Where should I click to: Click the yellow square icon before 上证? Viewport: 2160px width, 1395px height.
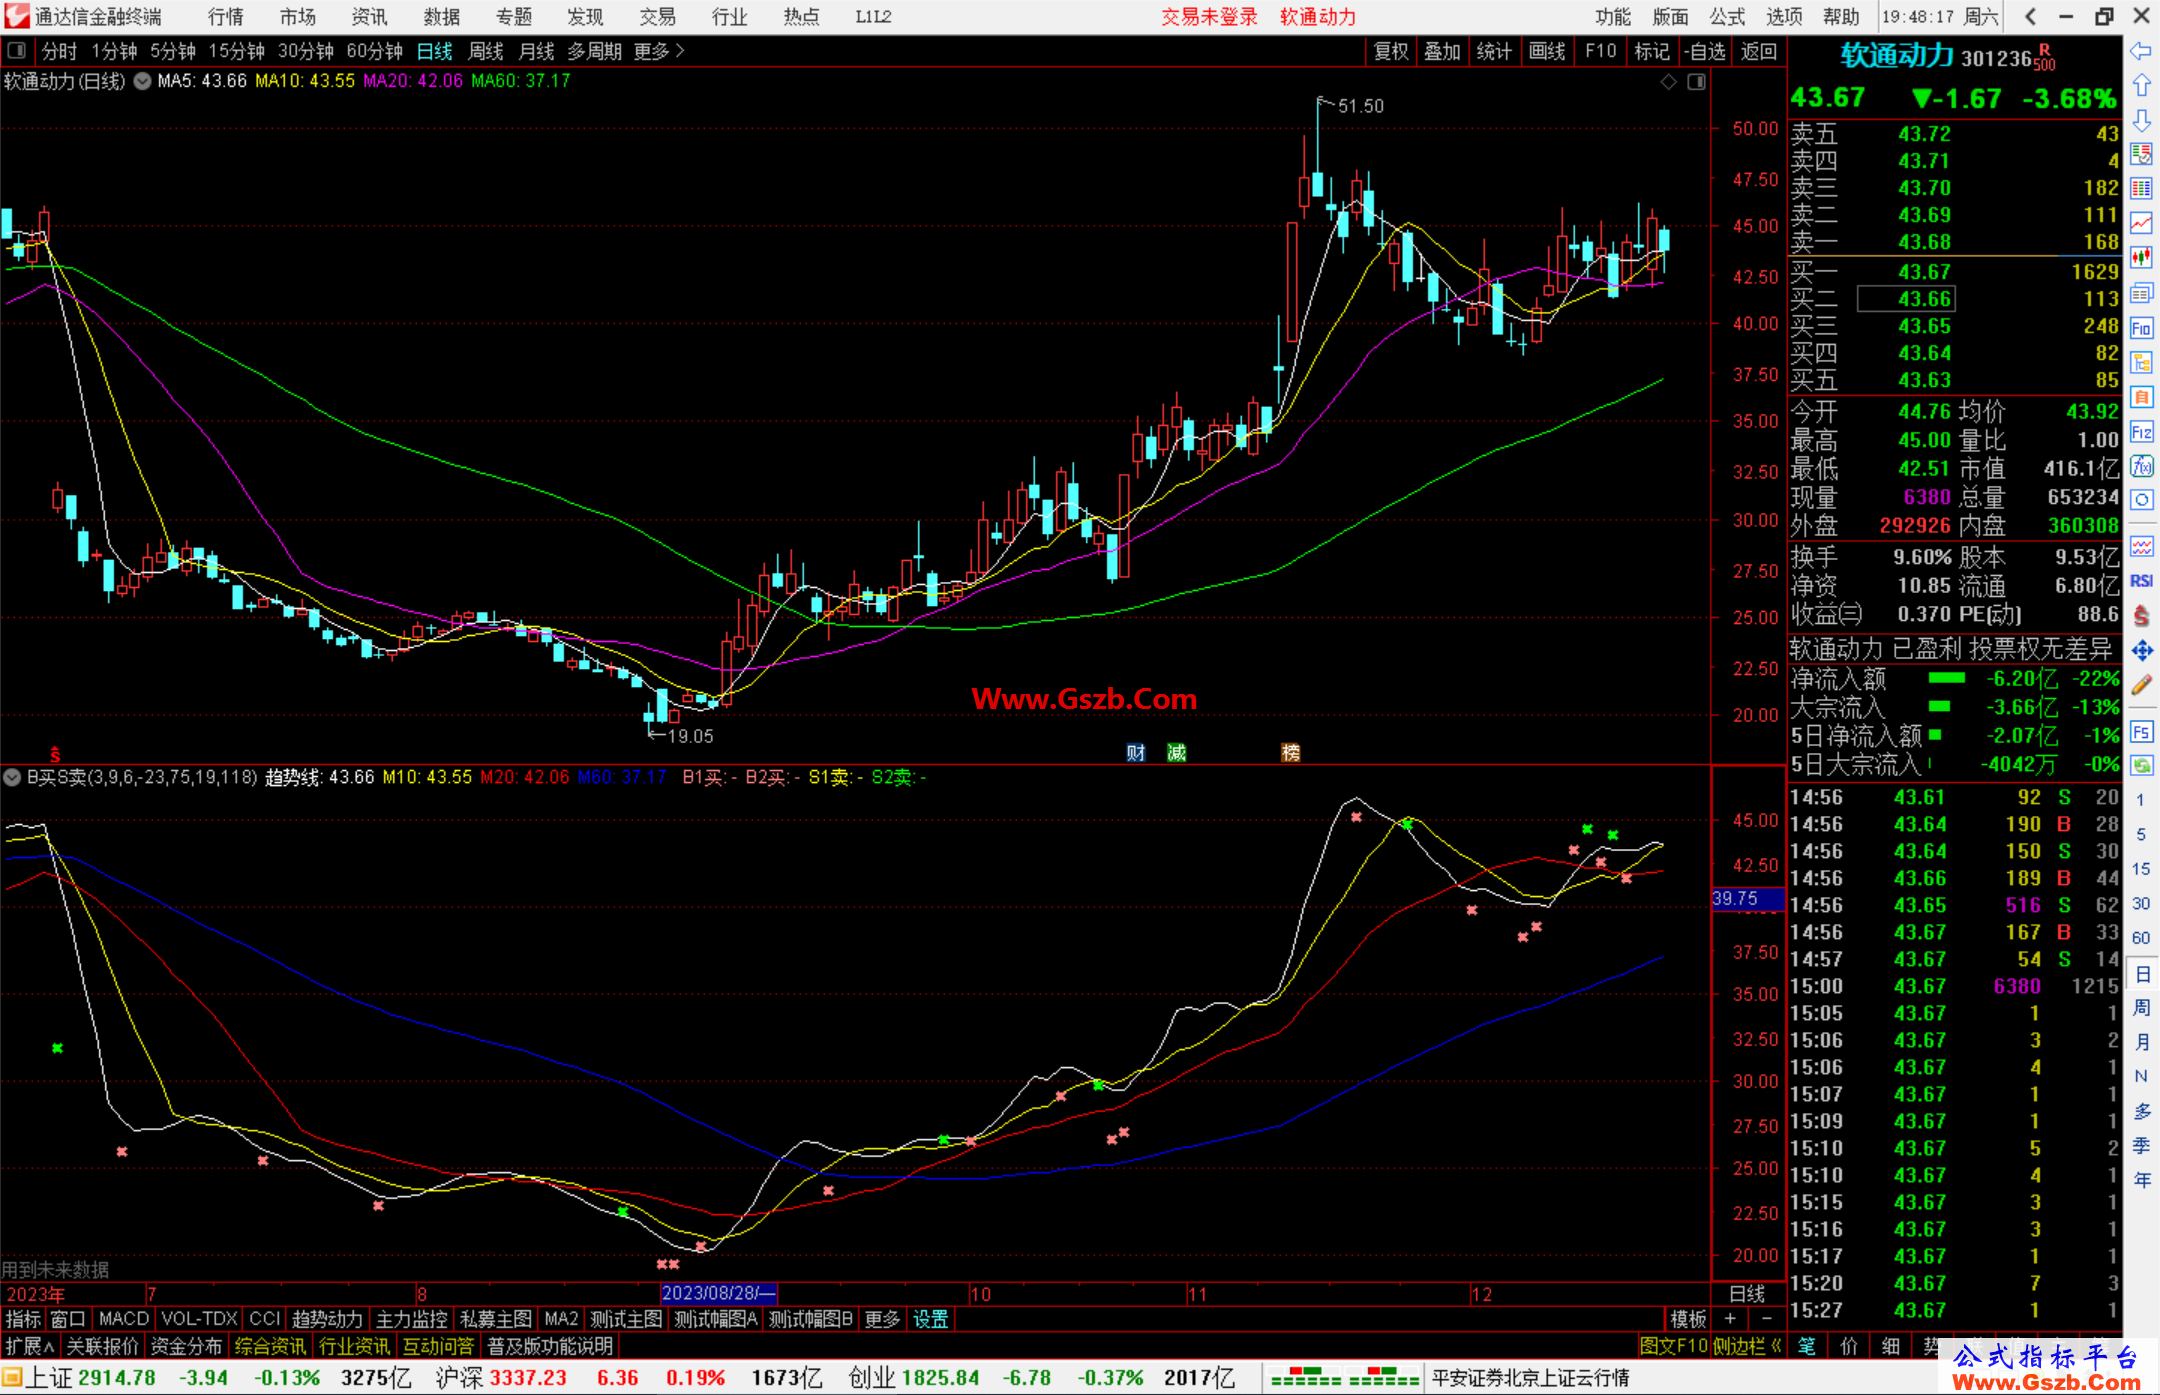coord(11,1378)
